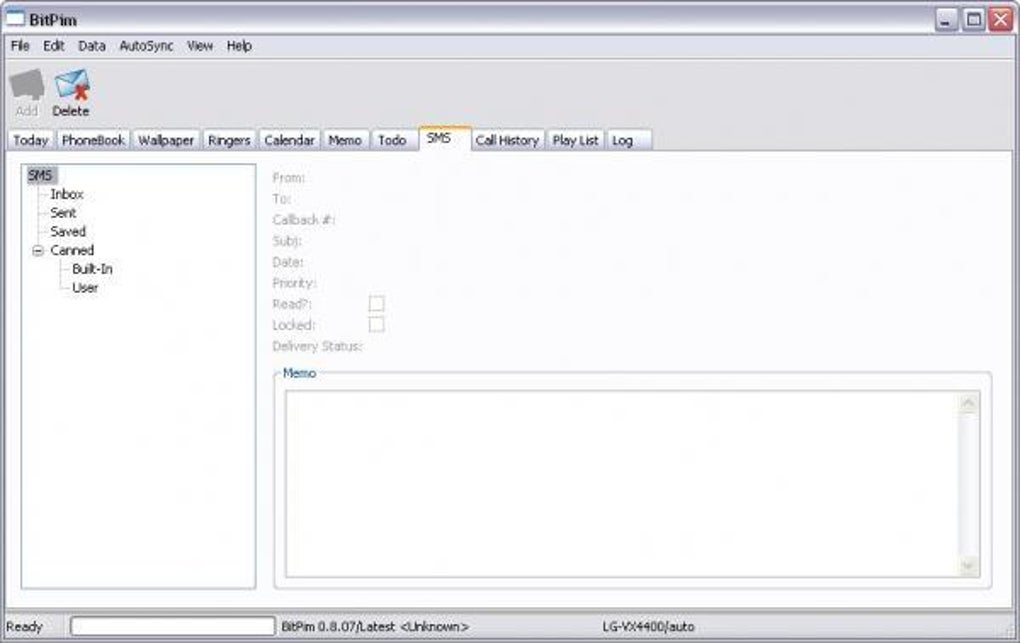Screen dimensions: 1020x643
Task: Switch to the Memo tab
Action: pyautogui.click(x=345, y=140)
